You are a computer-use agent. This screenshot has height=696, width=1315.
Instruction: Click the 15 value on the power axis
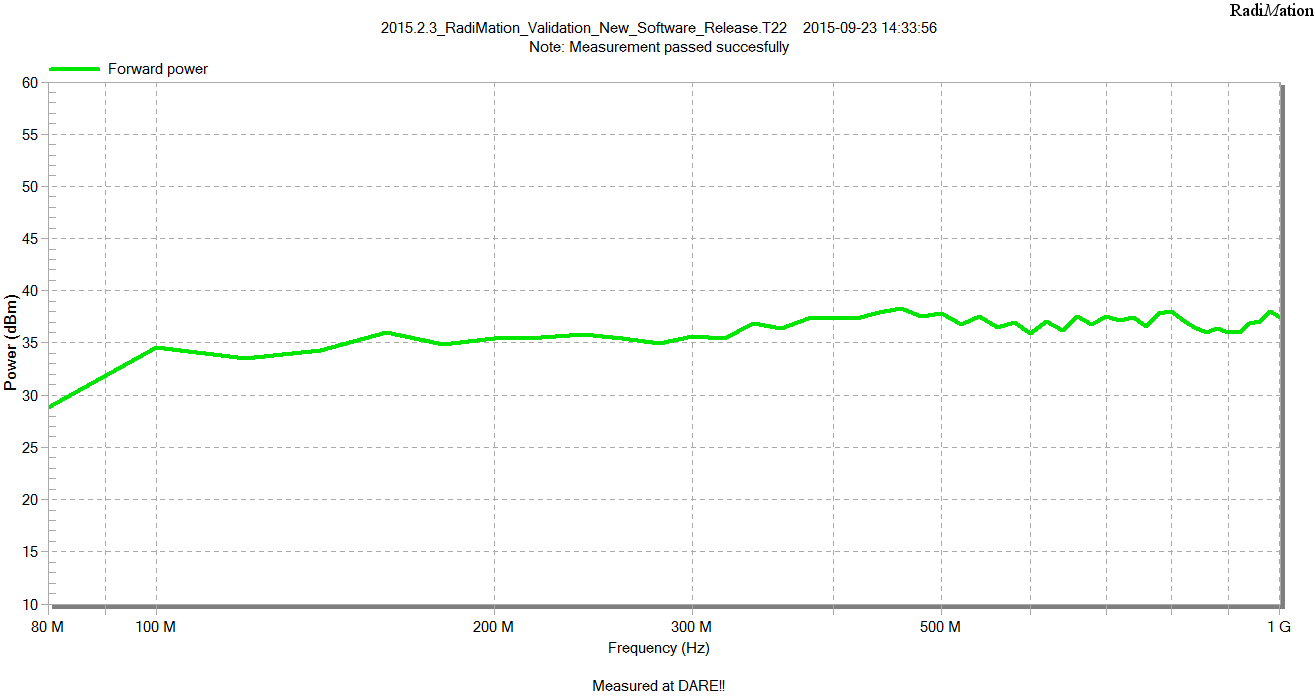[x=29, y=552]
